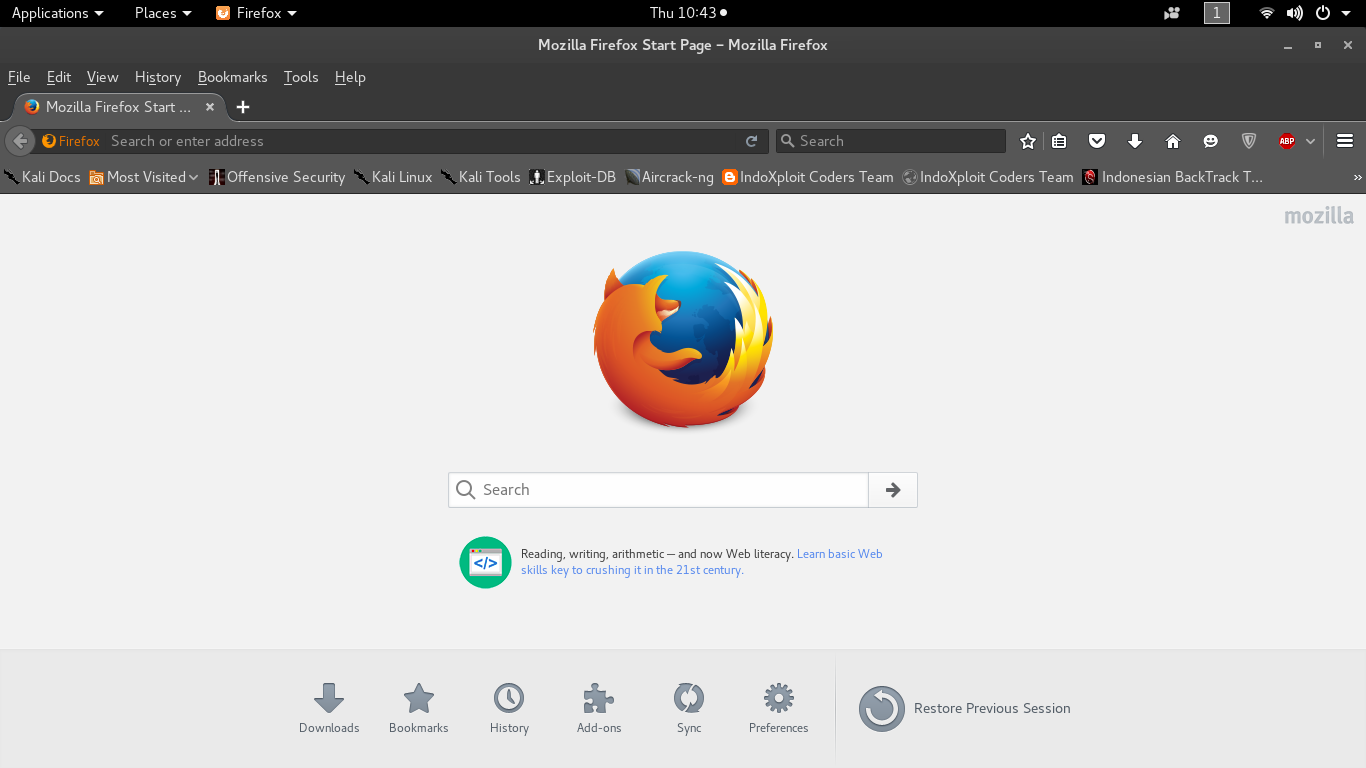Open the Tools menu

tap(301, 77)
